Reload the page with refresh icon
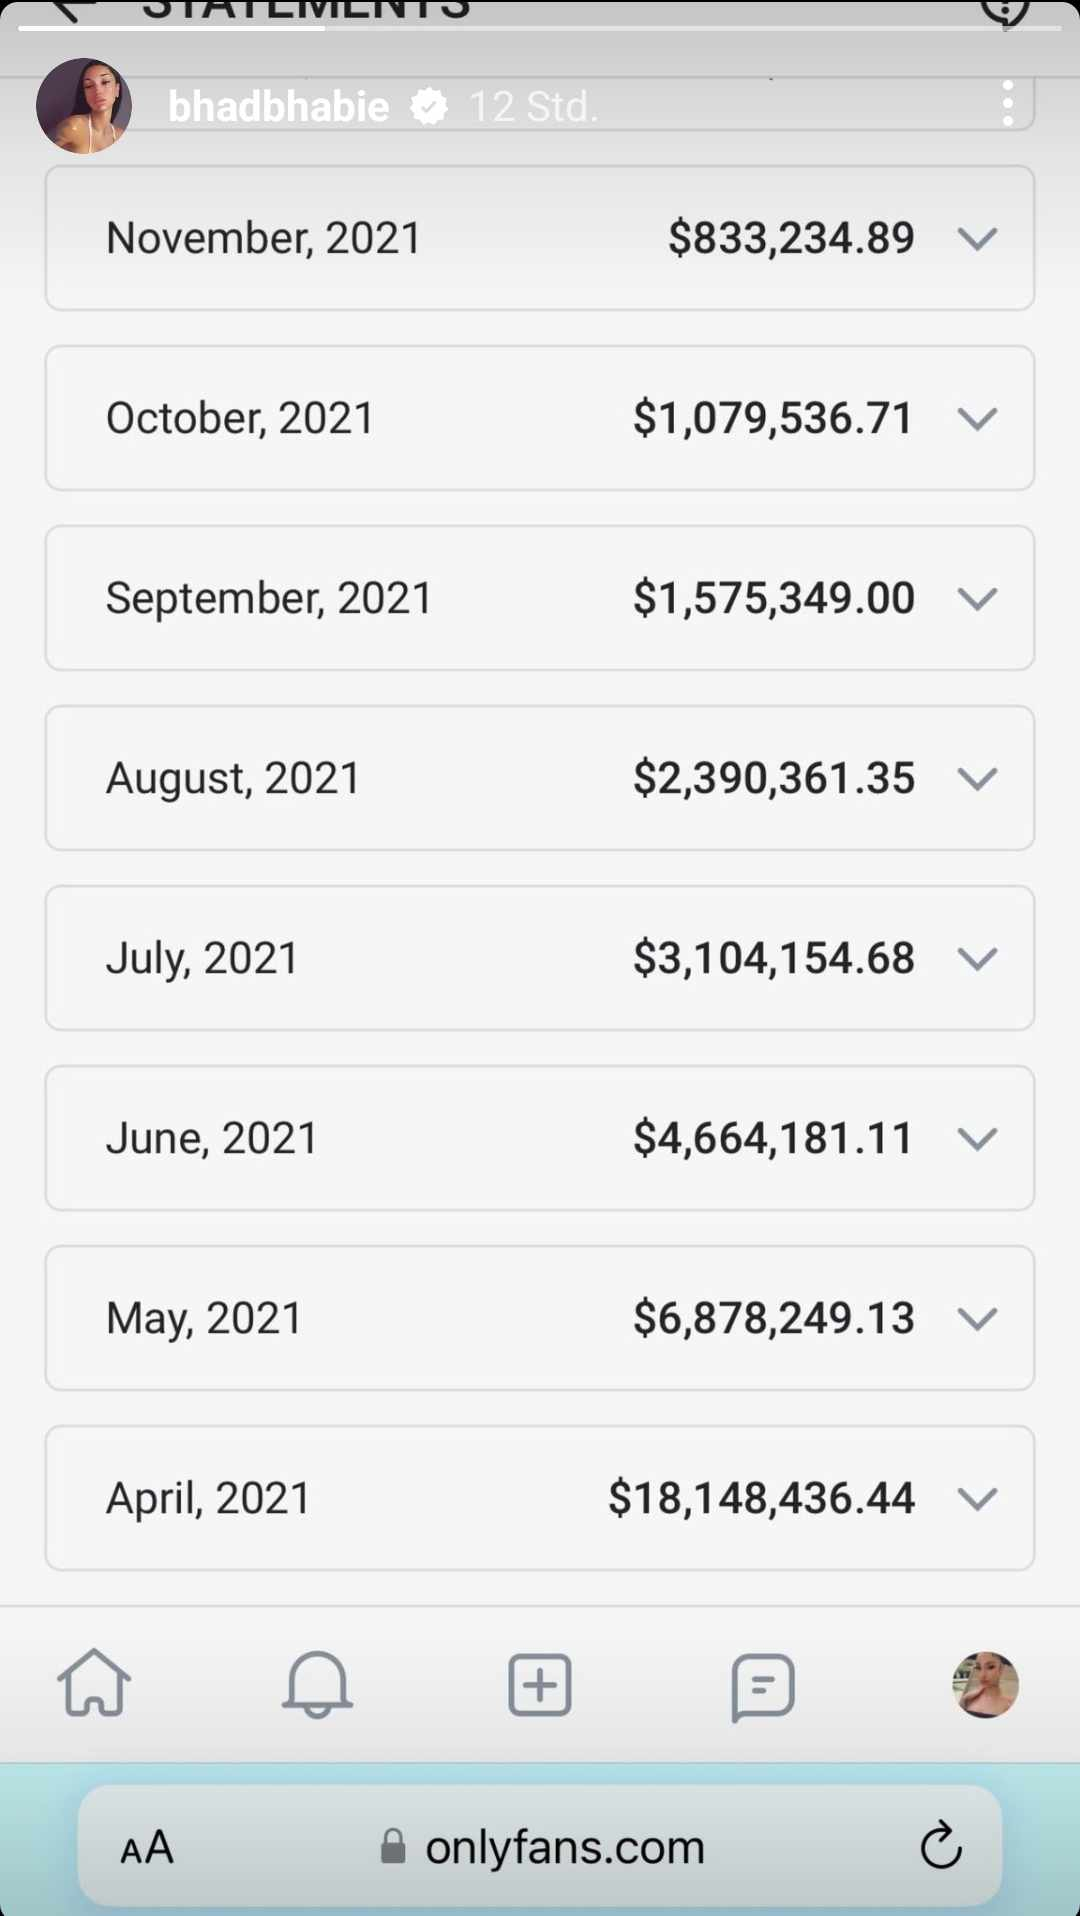This screenshot has height=1916, width=1080. pyautogui.click(x=940, y=1846)
